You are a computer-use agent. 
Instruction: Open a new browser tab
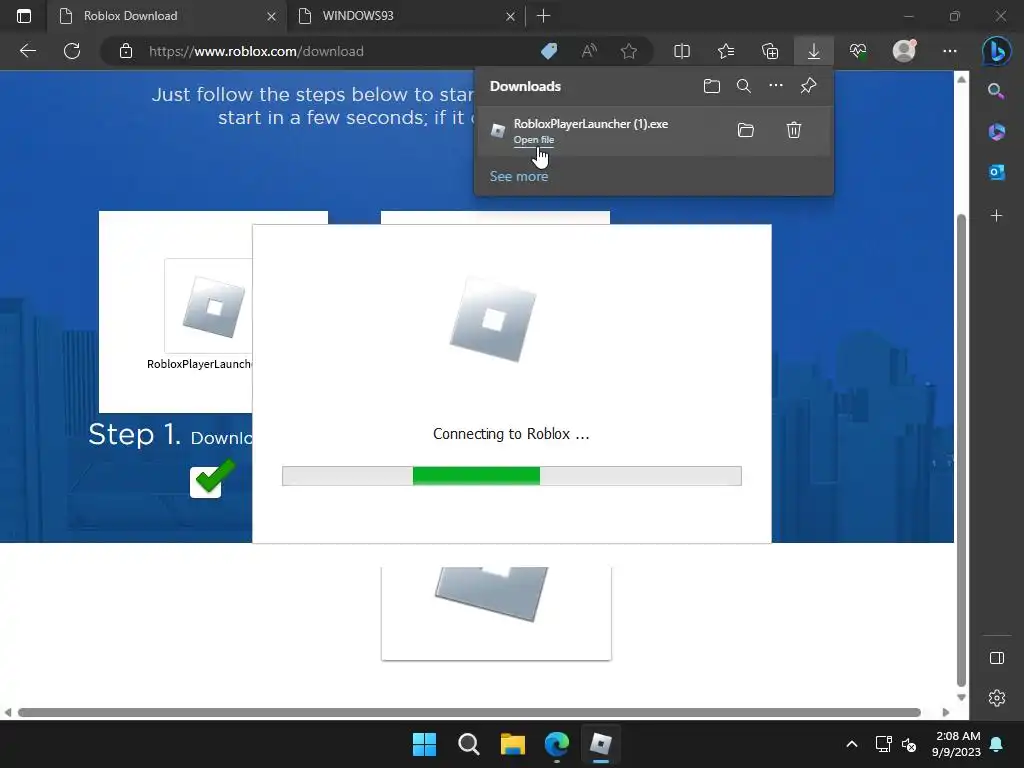pos(543,16)
